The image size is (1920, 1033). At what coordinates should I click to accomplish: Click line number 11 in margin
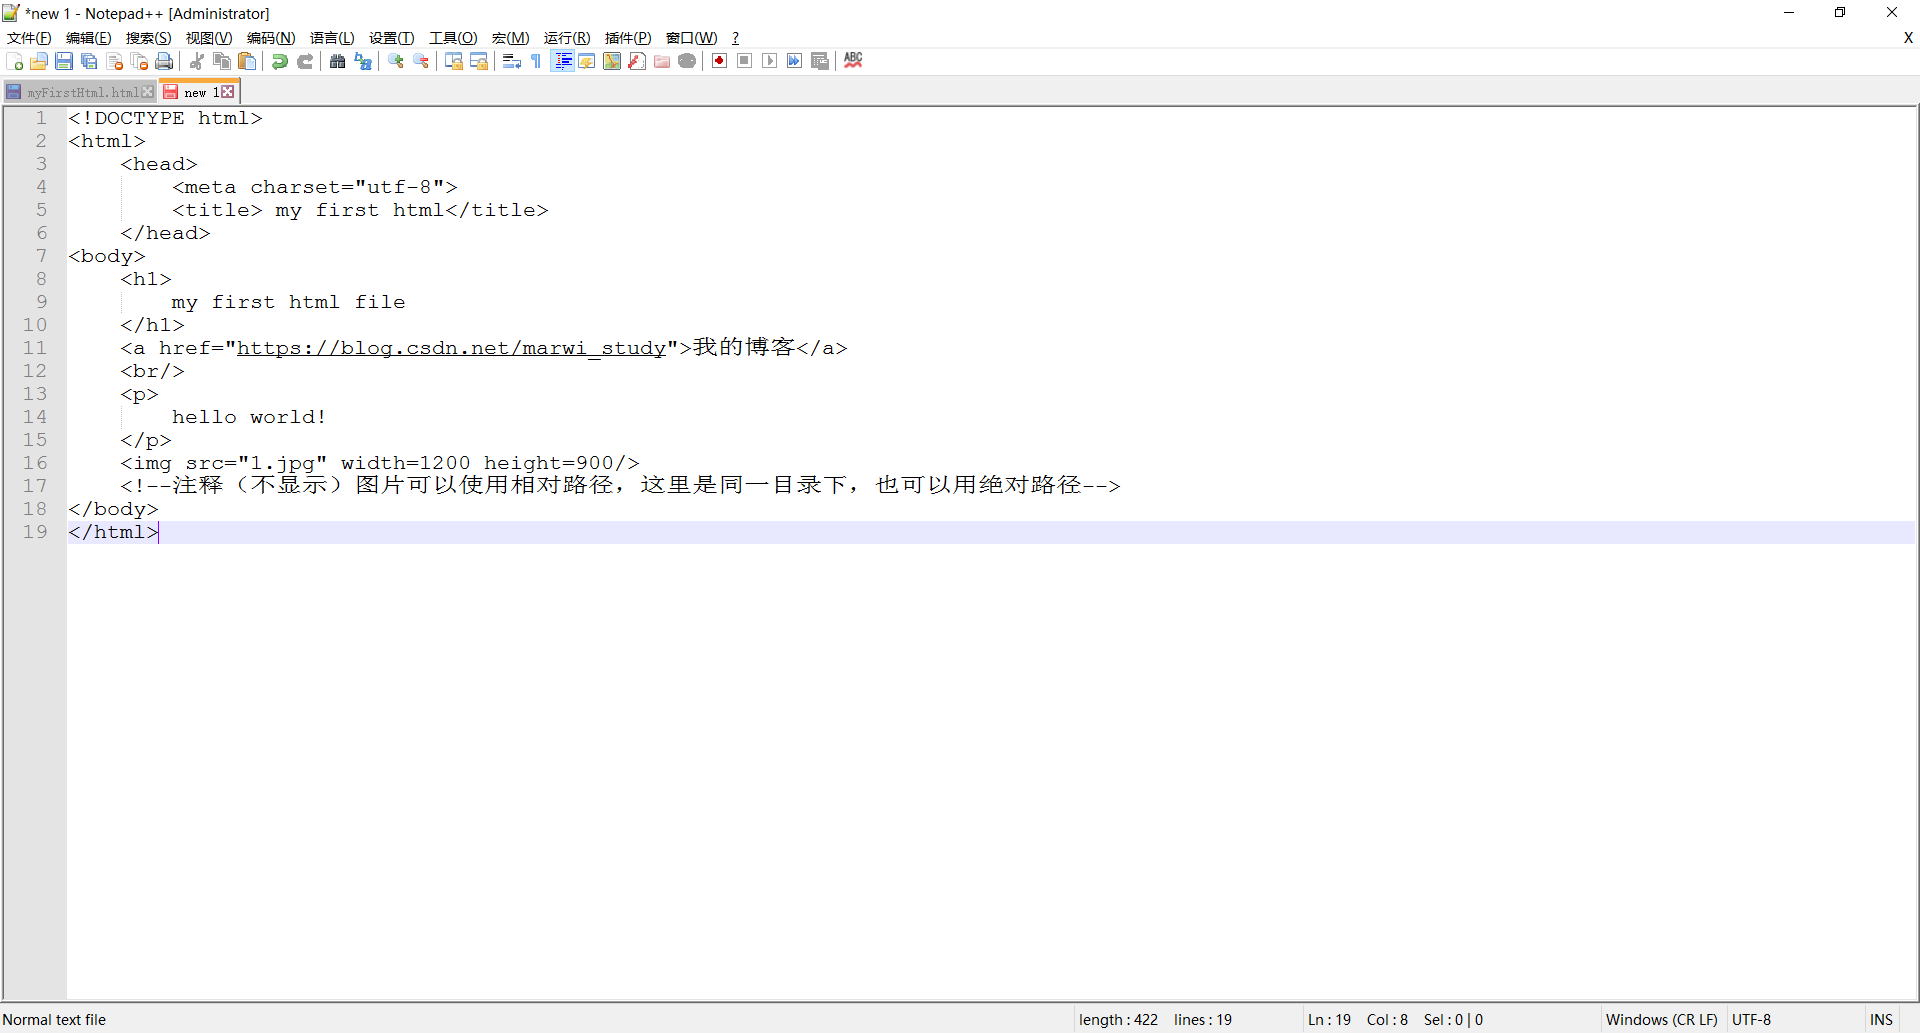coord(35,348)
